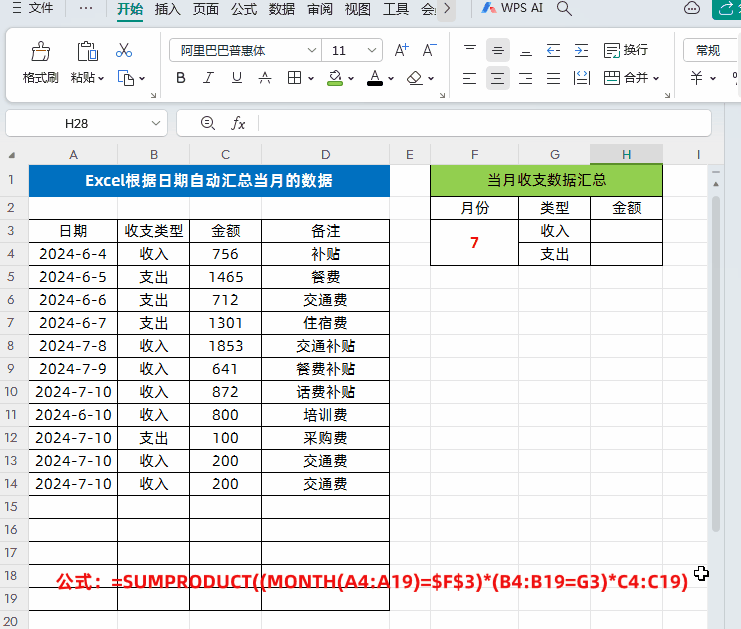
Task: Open the 文件 File menu
Action: [x=33, y=8]
